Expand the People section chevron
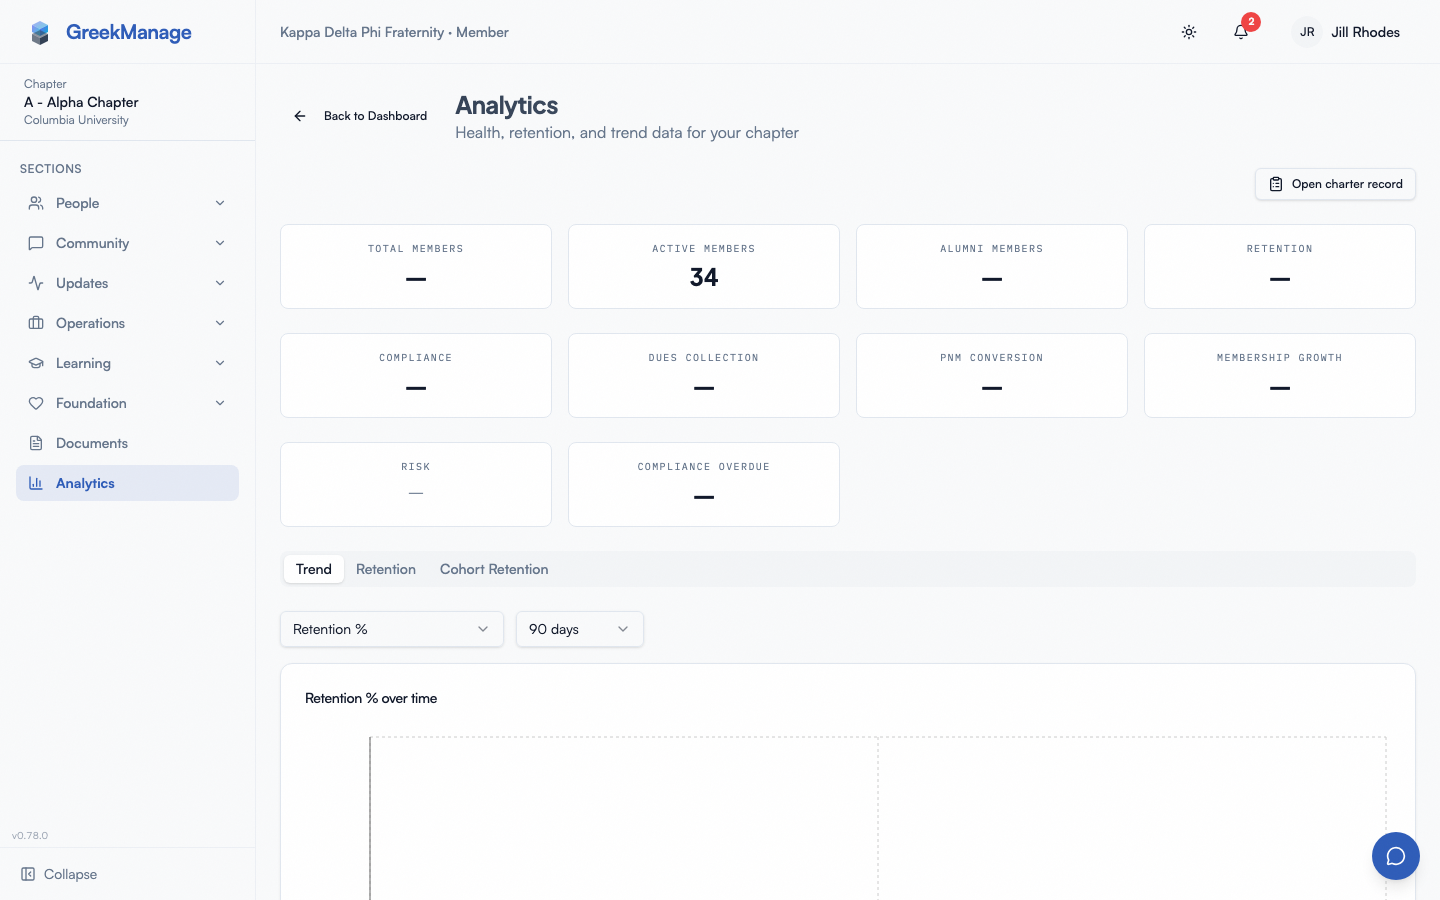 coord(220,203)
